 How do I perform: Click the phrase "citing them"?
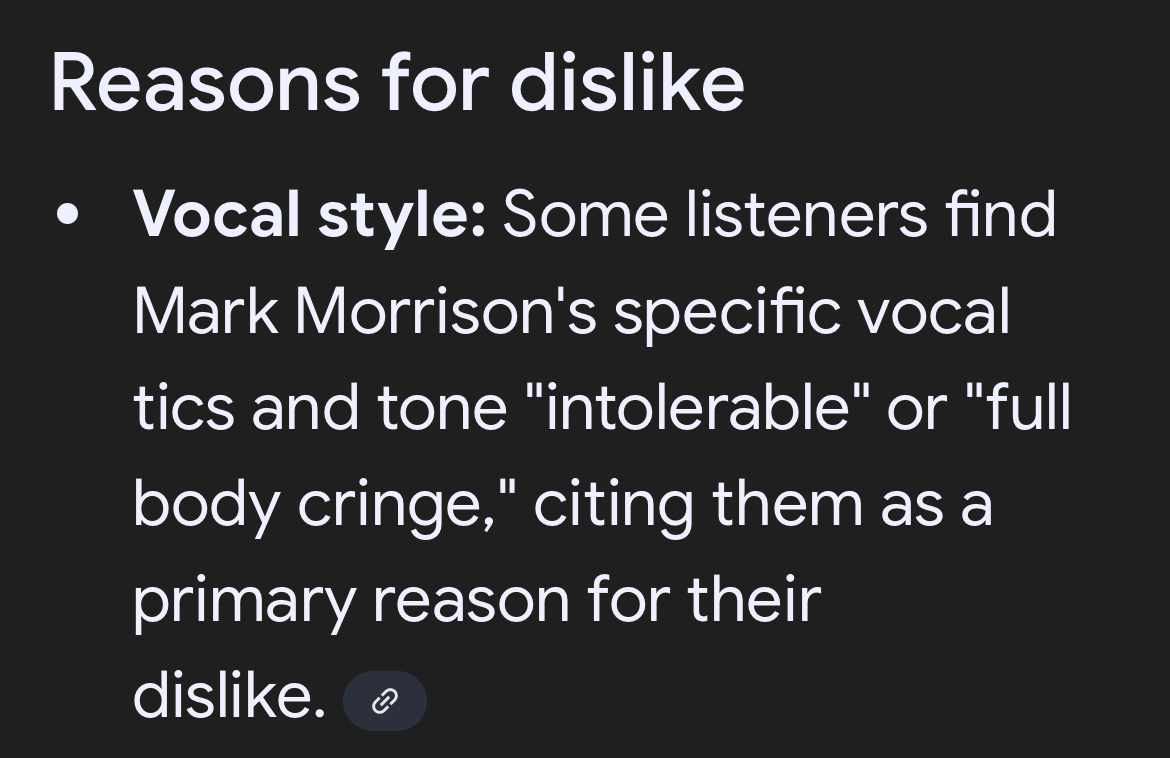coord(698,504)
